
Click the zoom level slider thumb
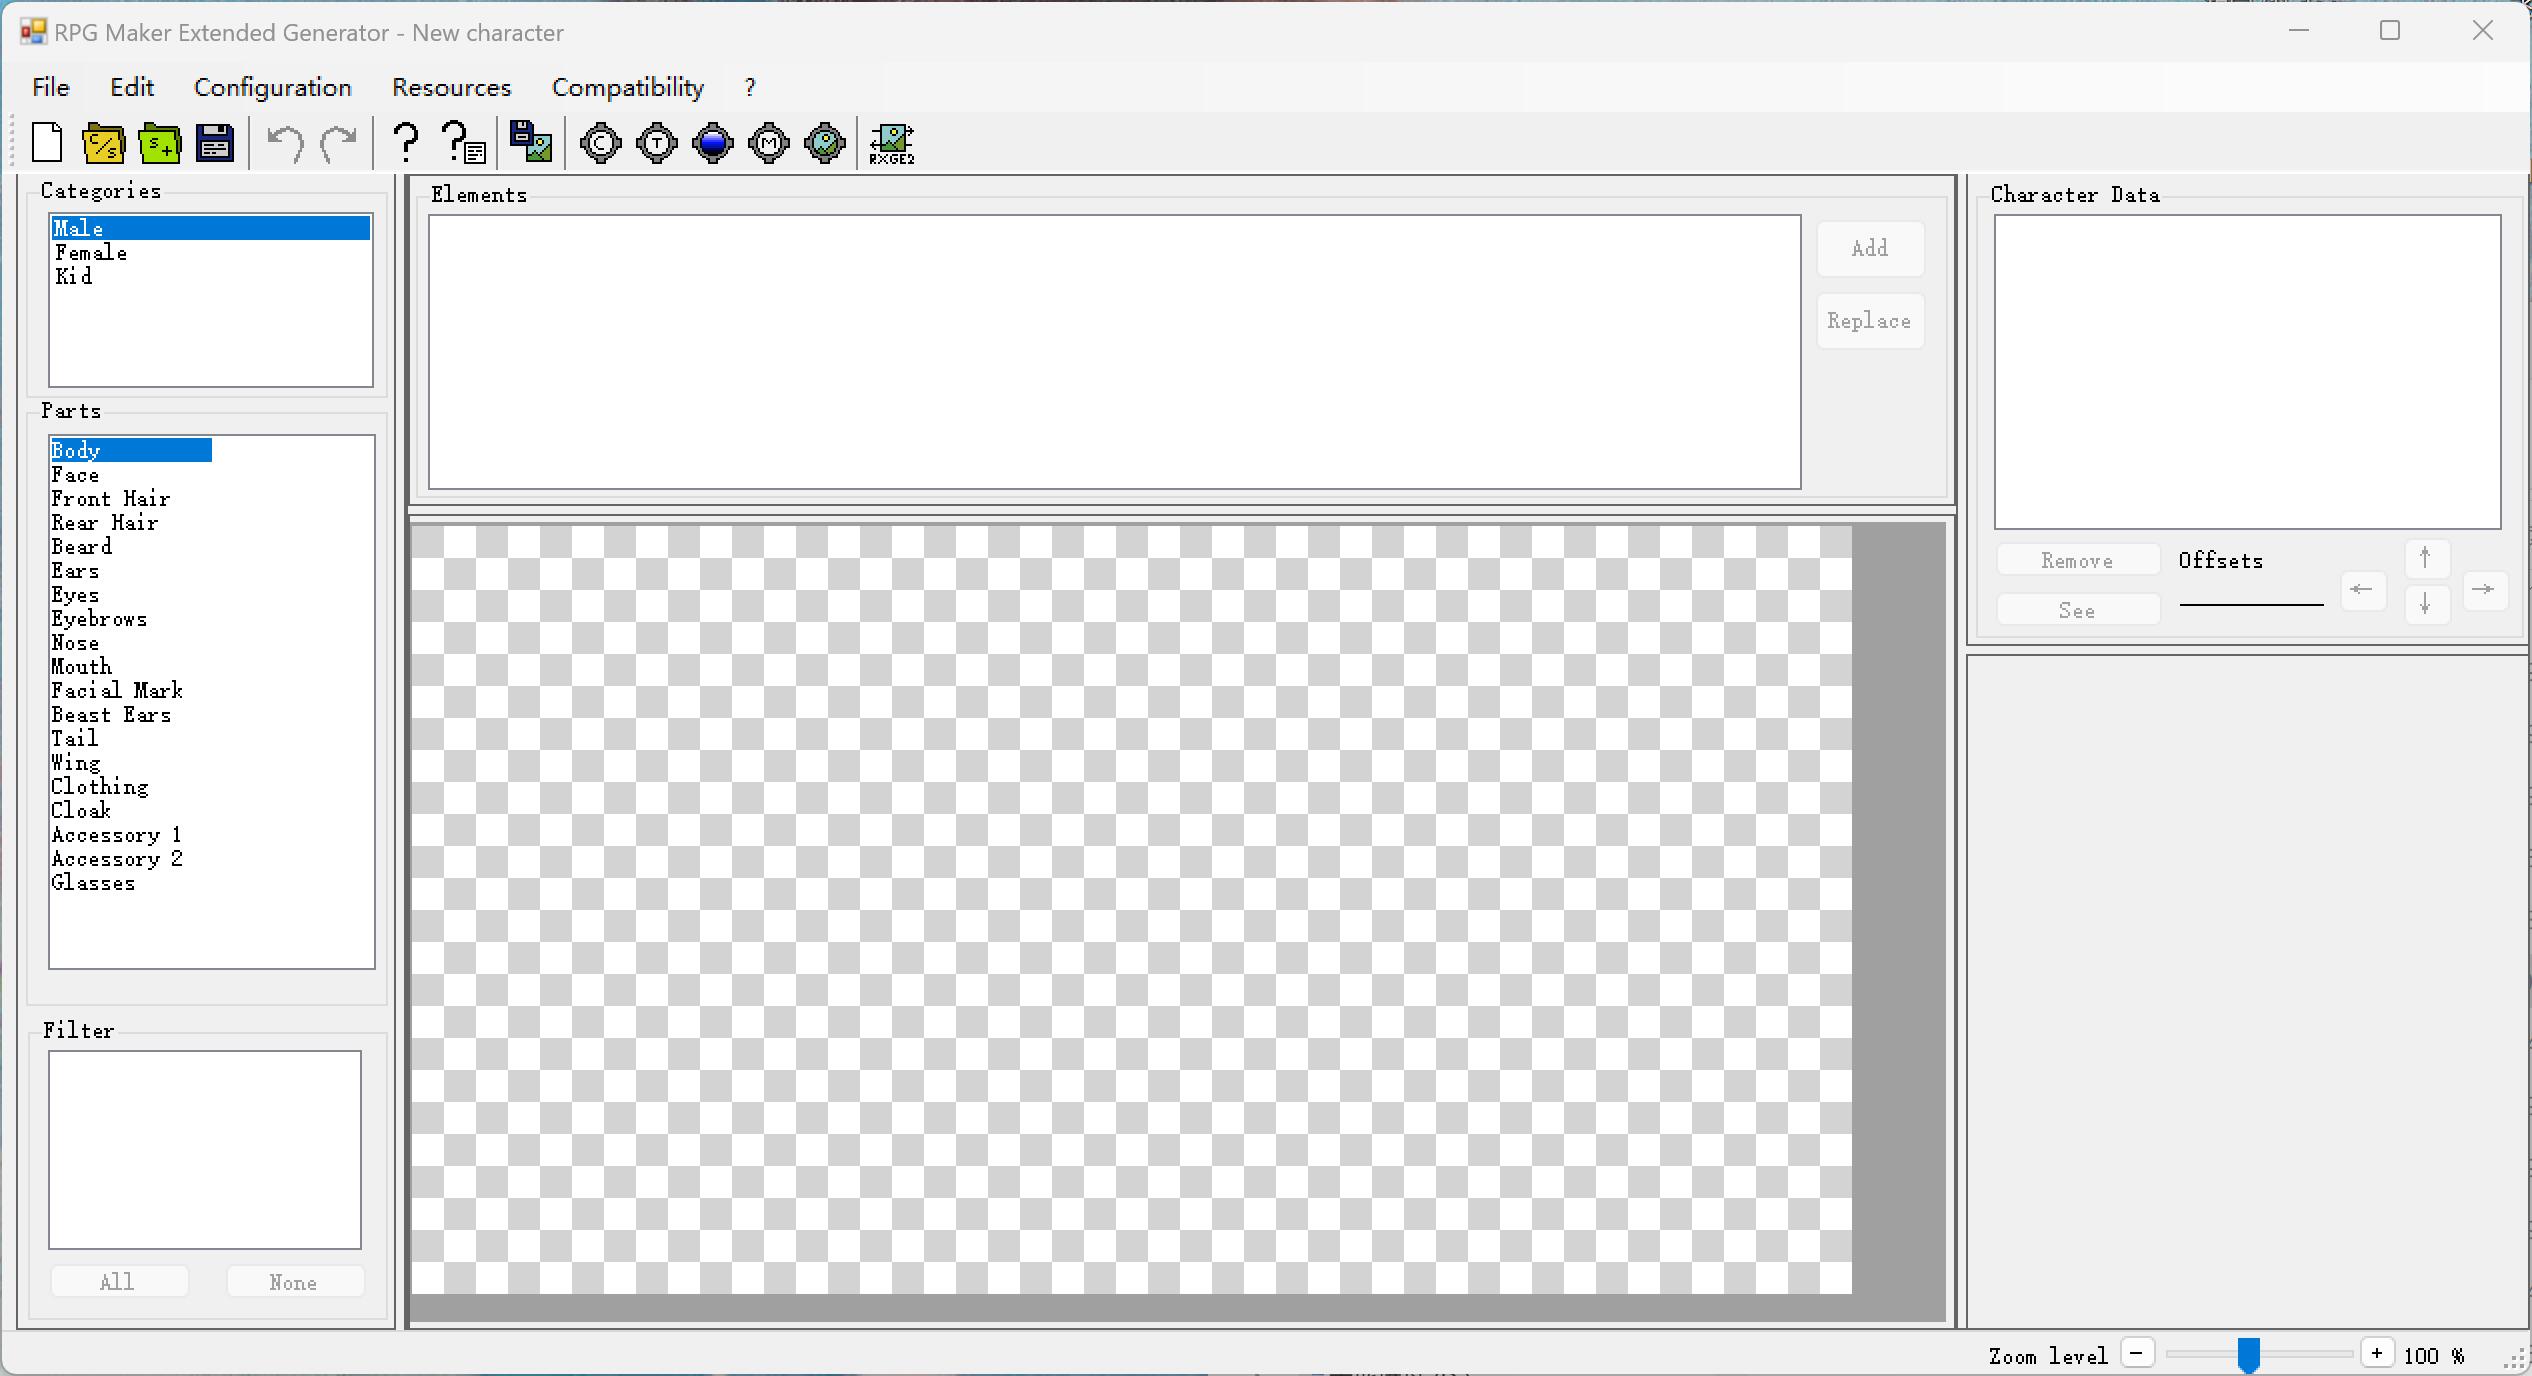point(2249,1355)
